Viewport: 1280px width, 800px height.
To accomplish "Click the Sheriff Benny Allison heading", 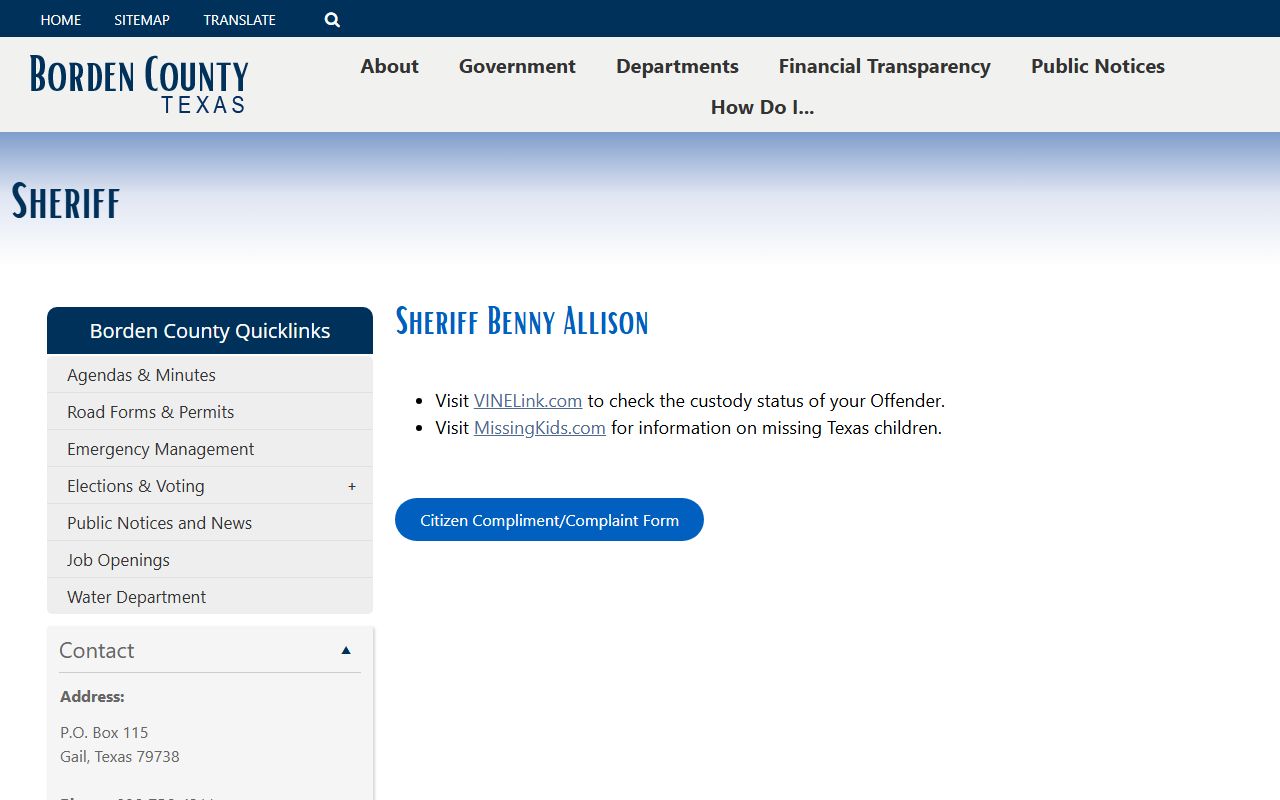I will [522, 322].
